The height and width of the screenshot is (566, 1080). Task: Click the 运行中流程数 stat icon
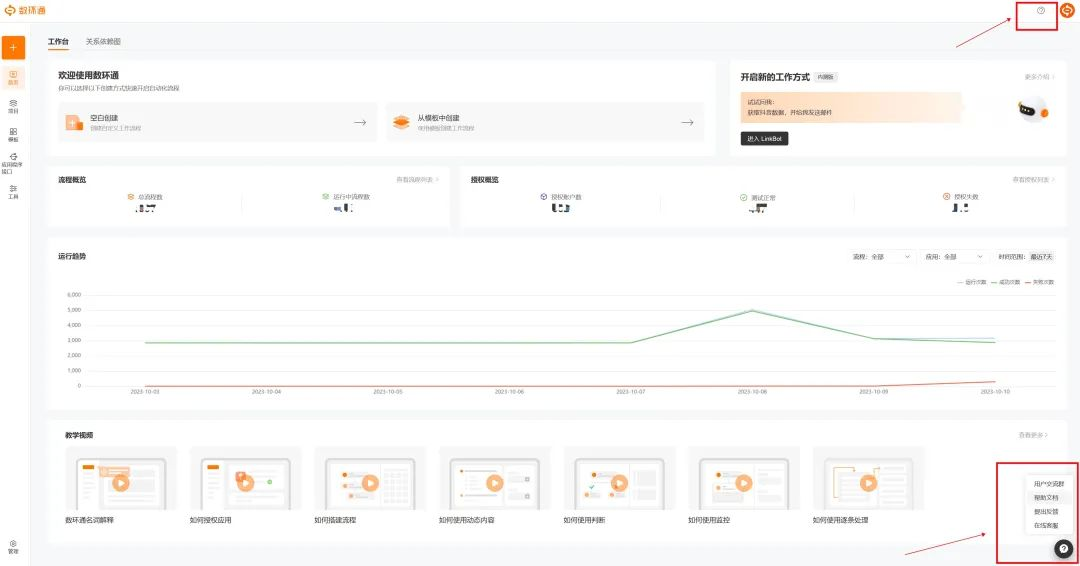326,197
